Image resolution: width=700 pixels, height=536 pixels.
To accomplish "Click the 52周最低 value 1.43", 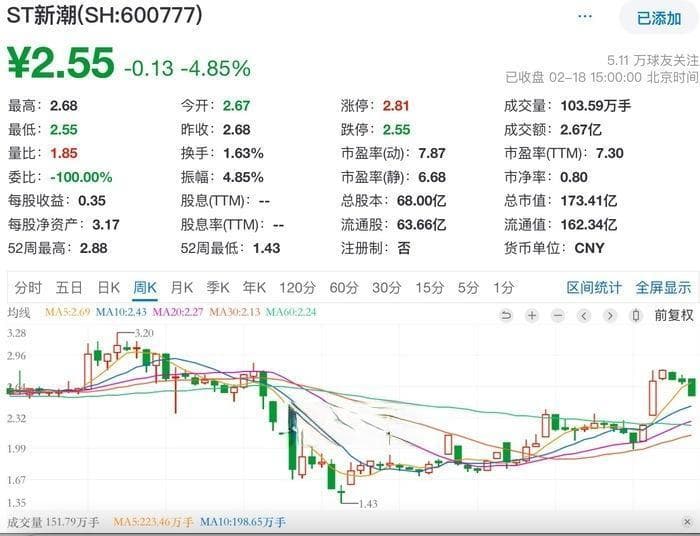I will [x=267, y=248].
